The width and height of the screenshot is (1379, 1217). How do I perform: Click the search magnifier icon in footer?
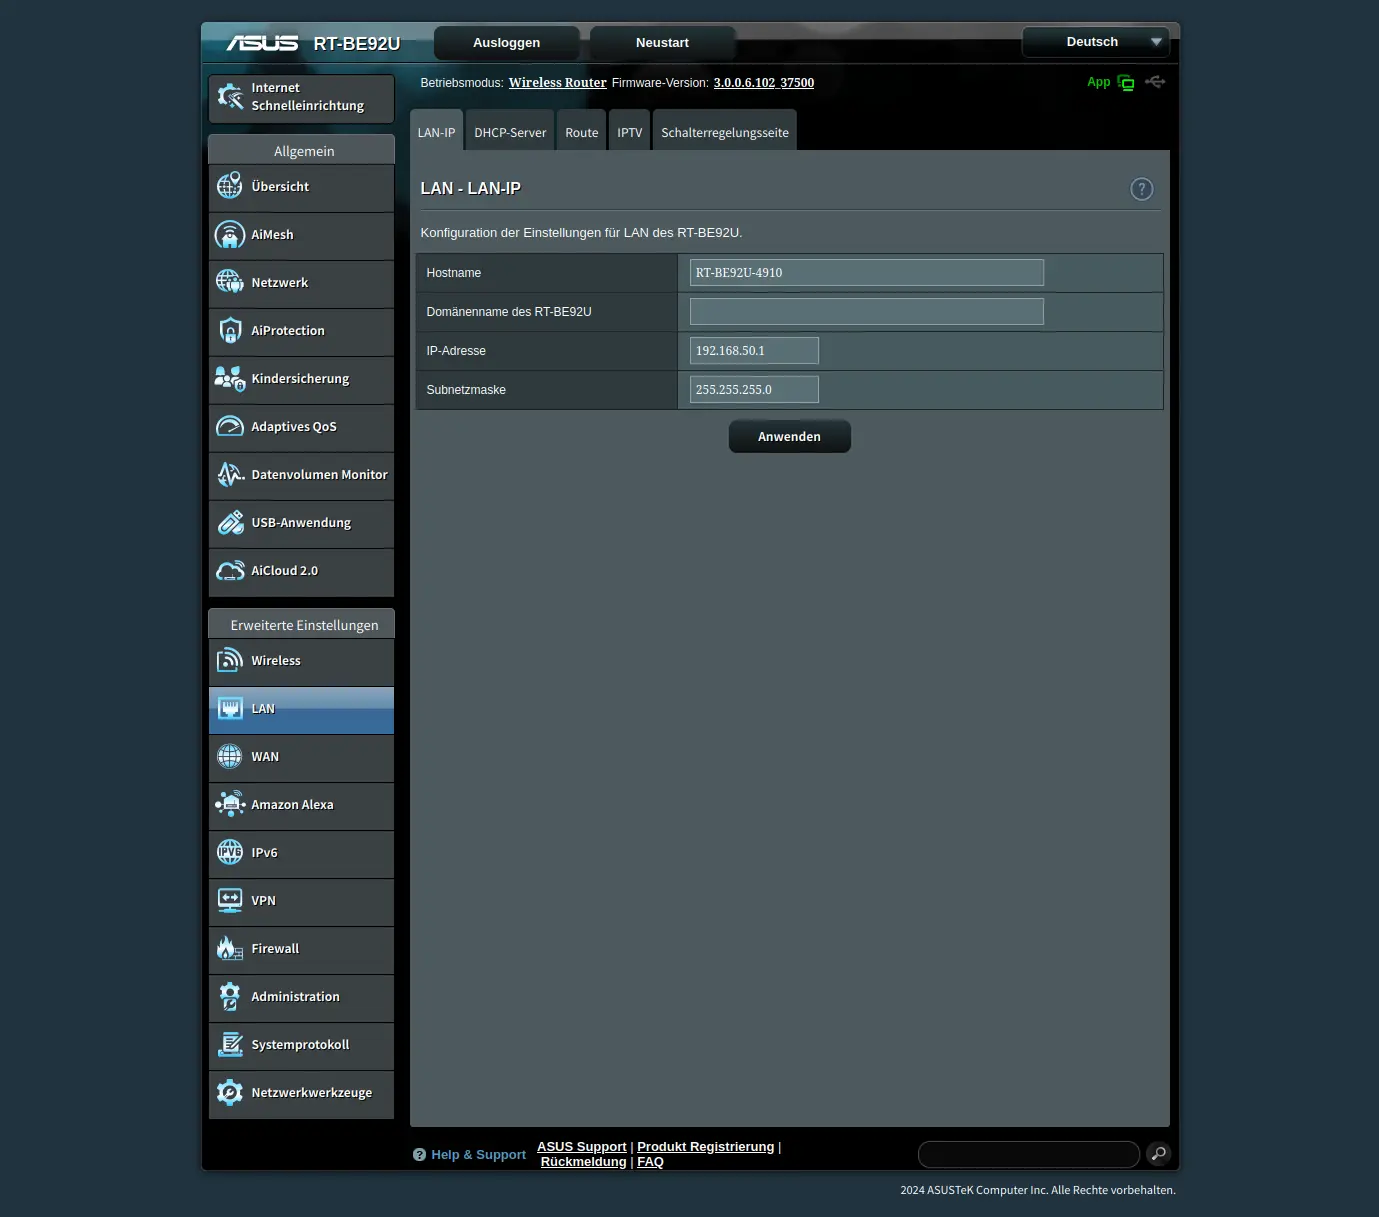(1158, 1154)
